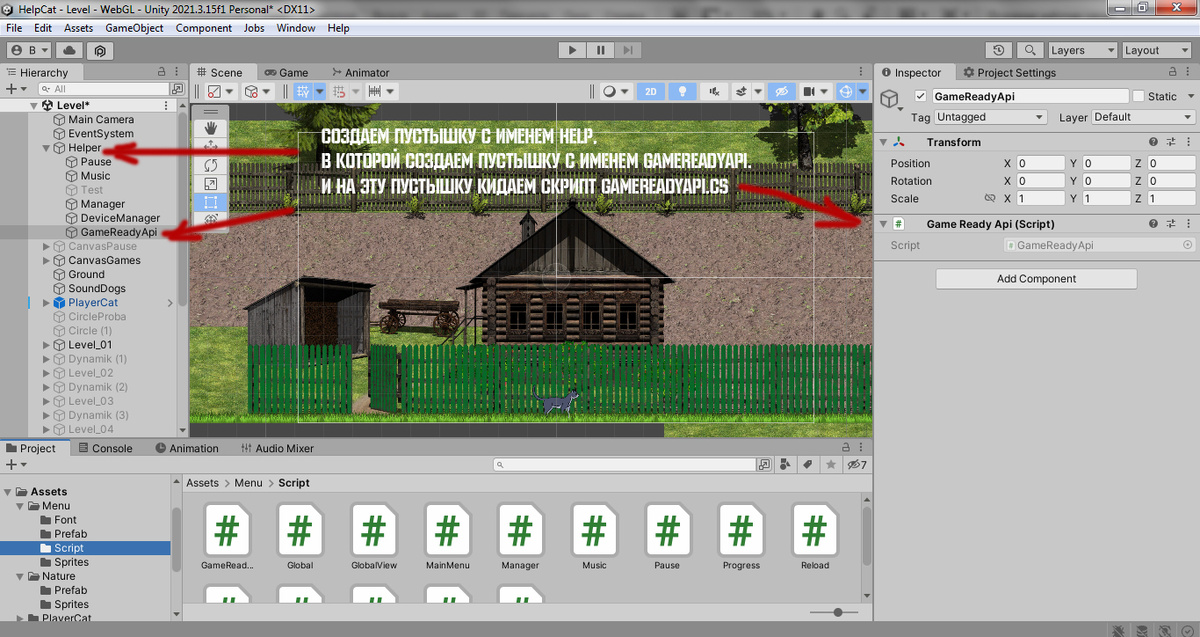Switch to the Audio Mixer tab
1200x637 pixels.
tap(276, 448)
